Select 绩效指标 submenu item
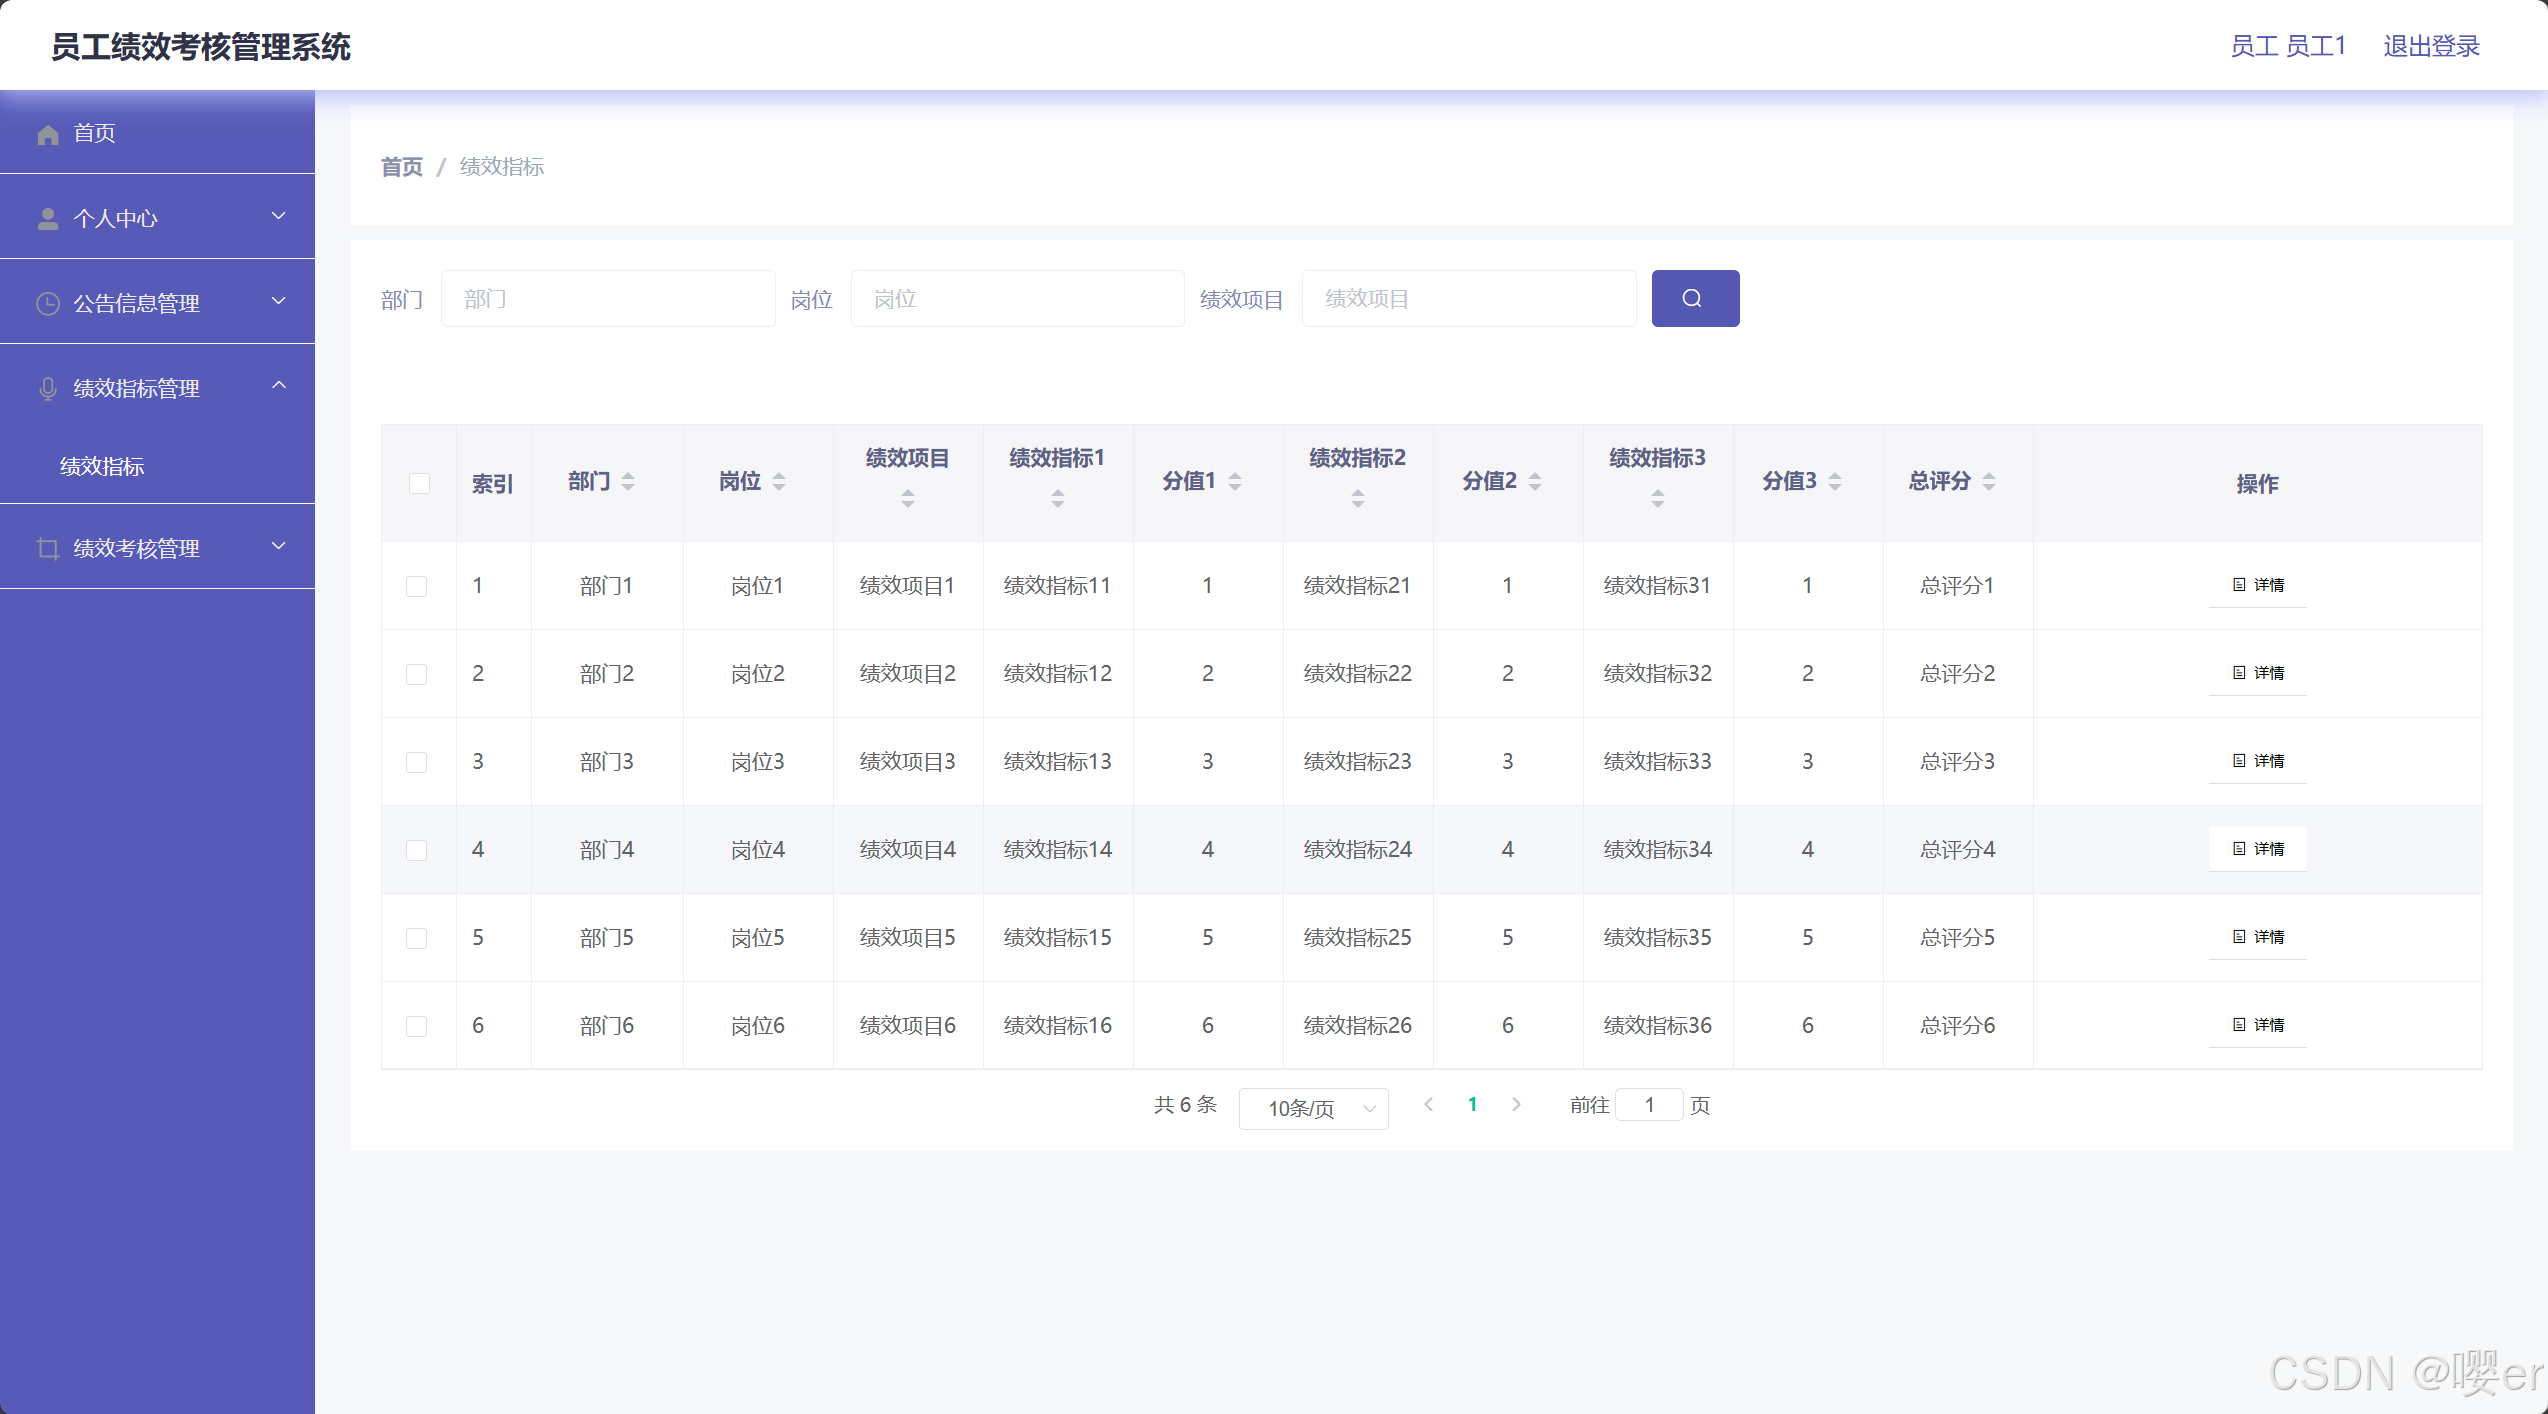Viewport: 2548px width, 1414px height. point(102,466)
